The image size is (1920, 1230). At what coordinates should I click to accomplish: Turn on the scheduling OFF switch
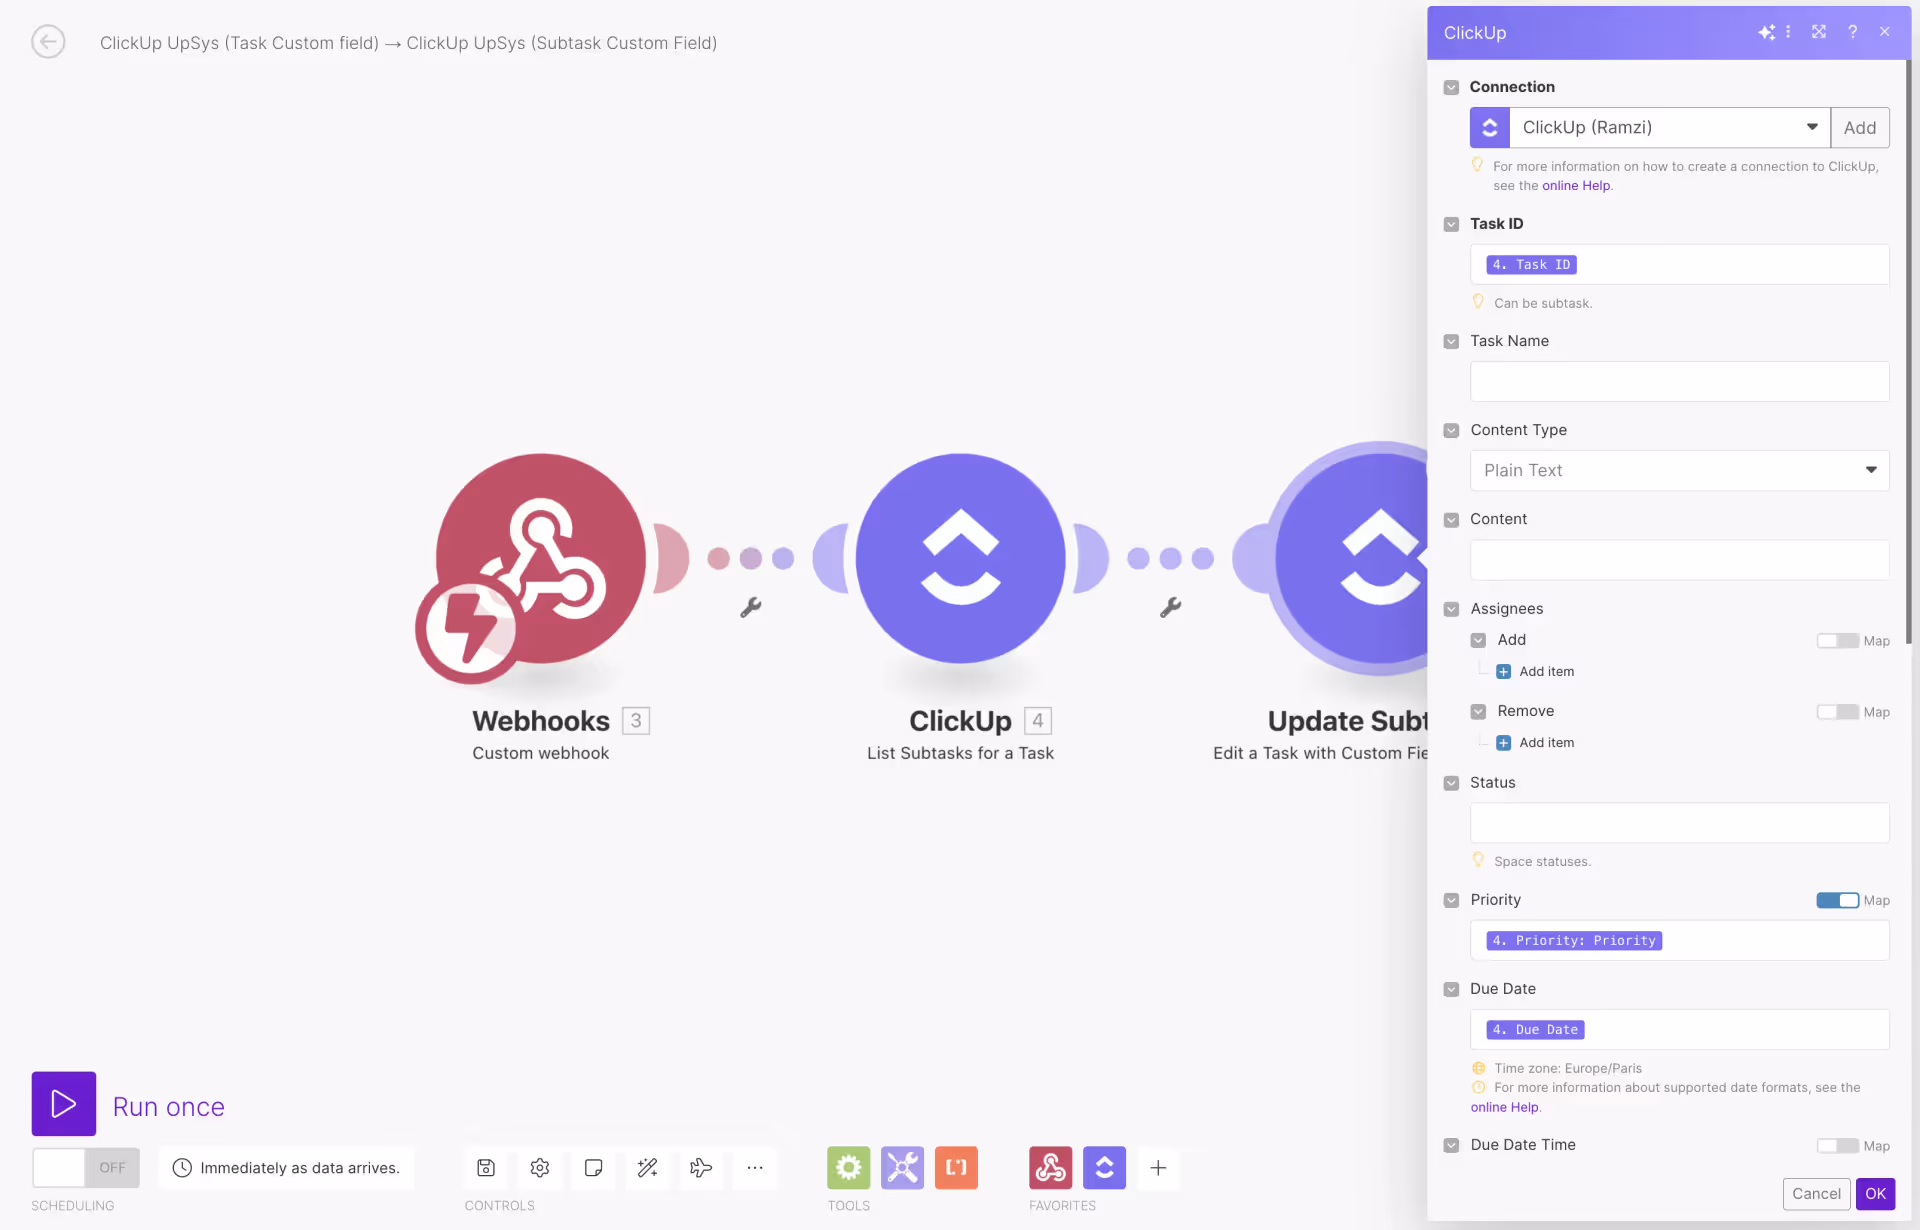(85, 1167)
